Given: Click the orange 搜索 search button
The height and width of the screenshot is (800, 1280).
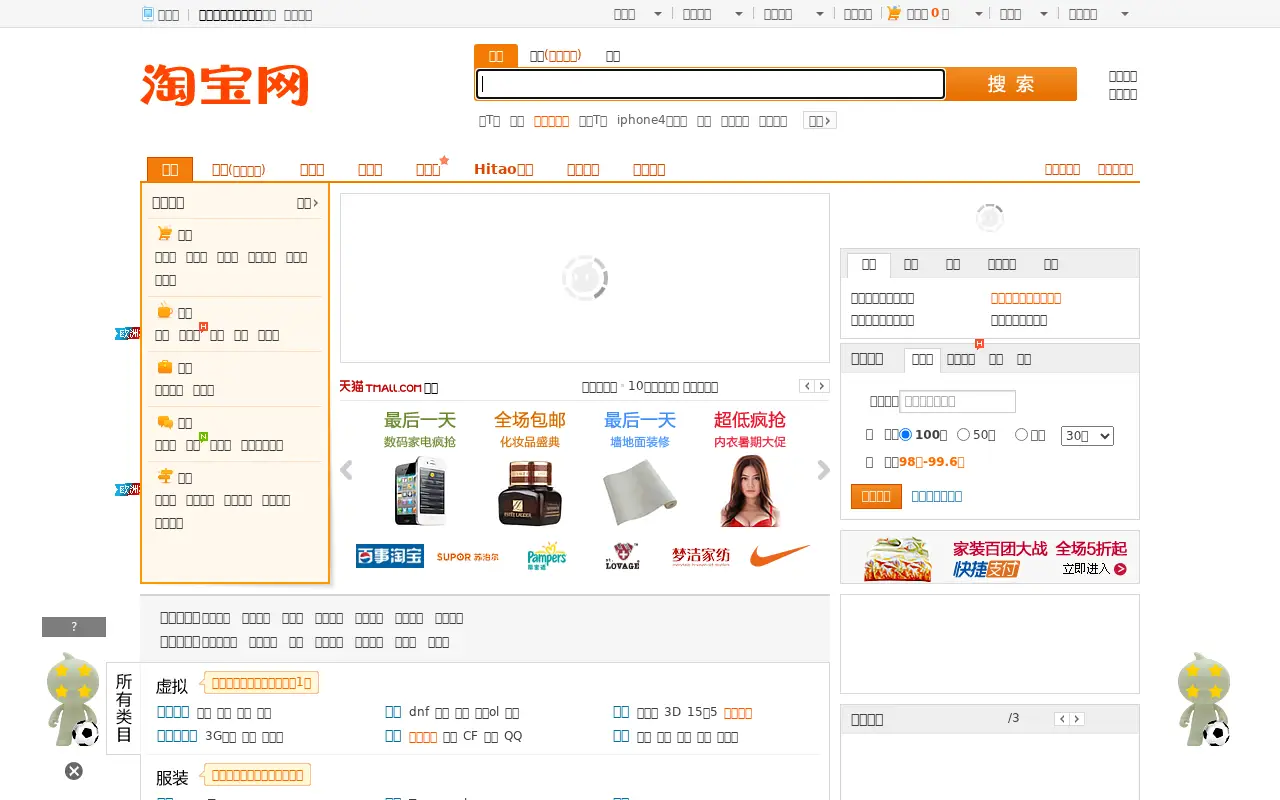Looking at the screenshot, I should [1011, 84].
